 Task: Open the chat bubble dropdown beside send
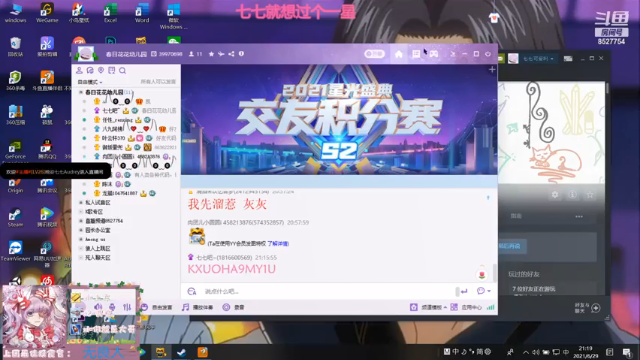coord(484,291)
